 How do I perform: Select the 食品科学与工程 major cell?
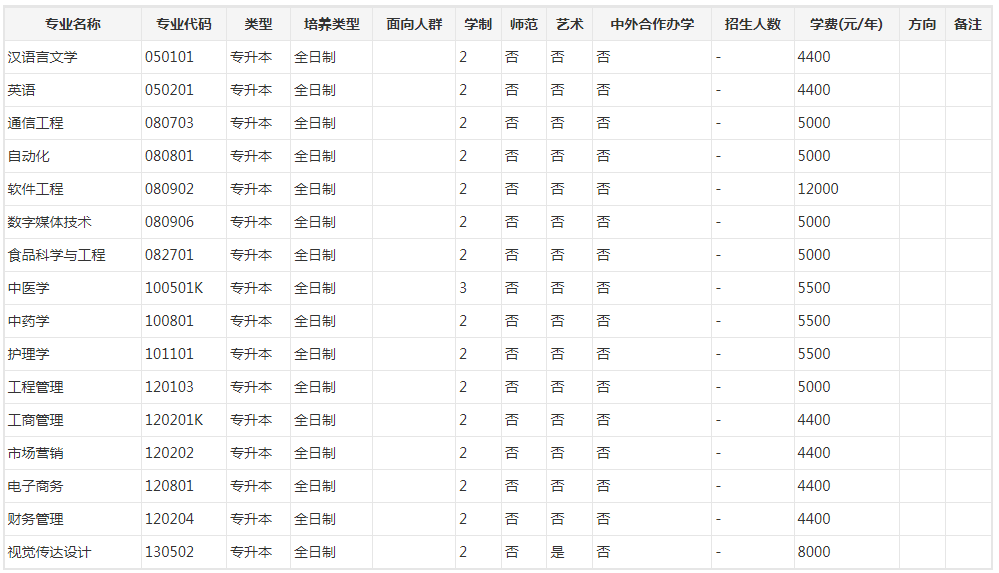(56, 255)
